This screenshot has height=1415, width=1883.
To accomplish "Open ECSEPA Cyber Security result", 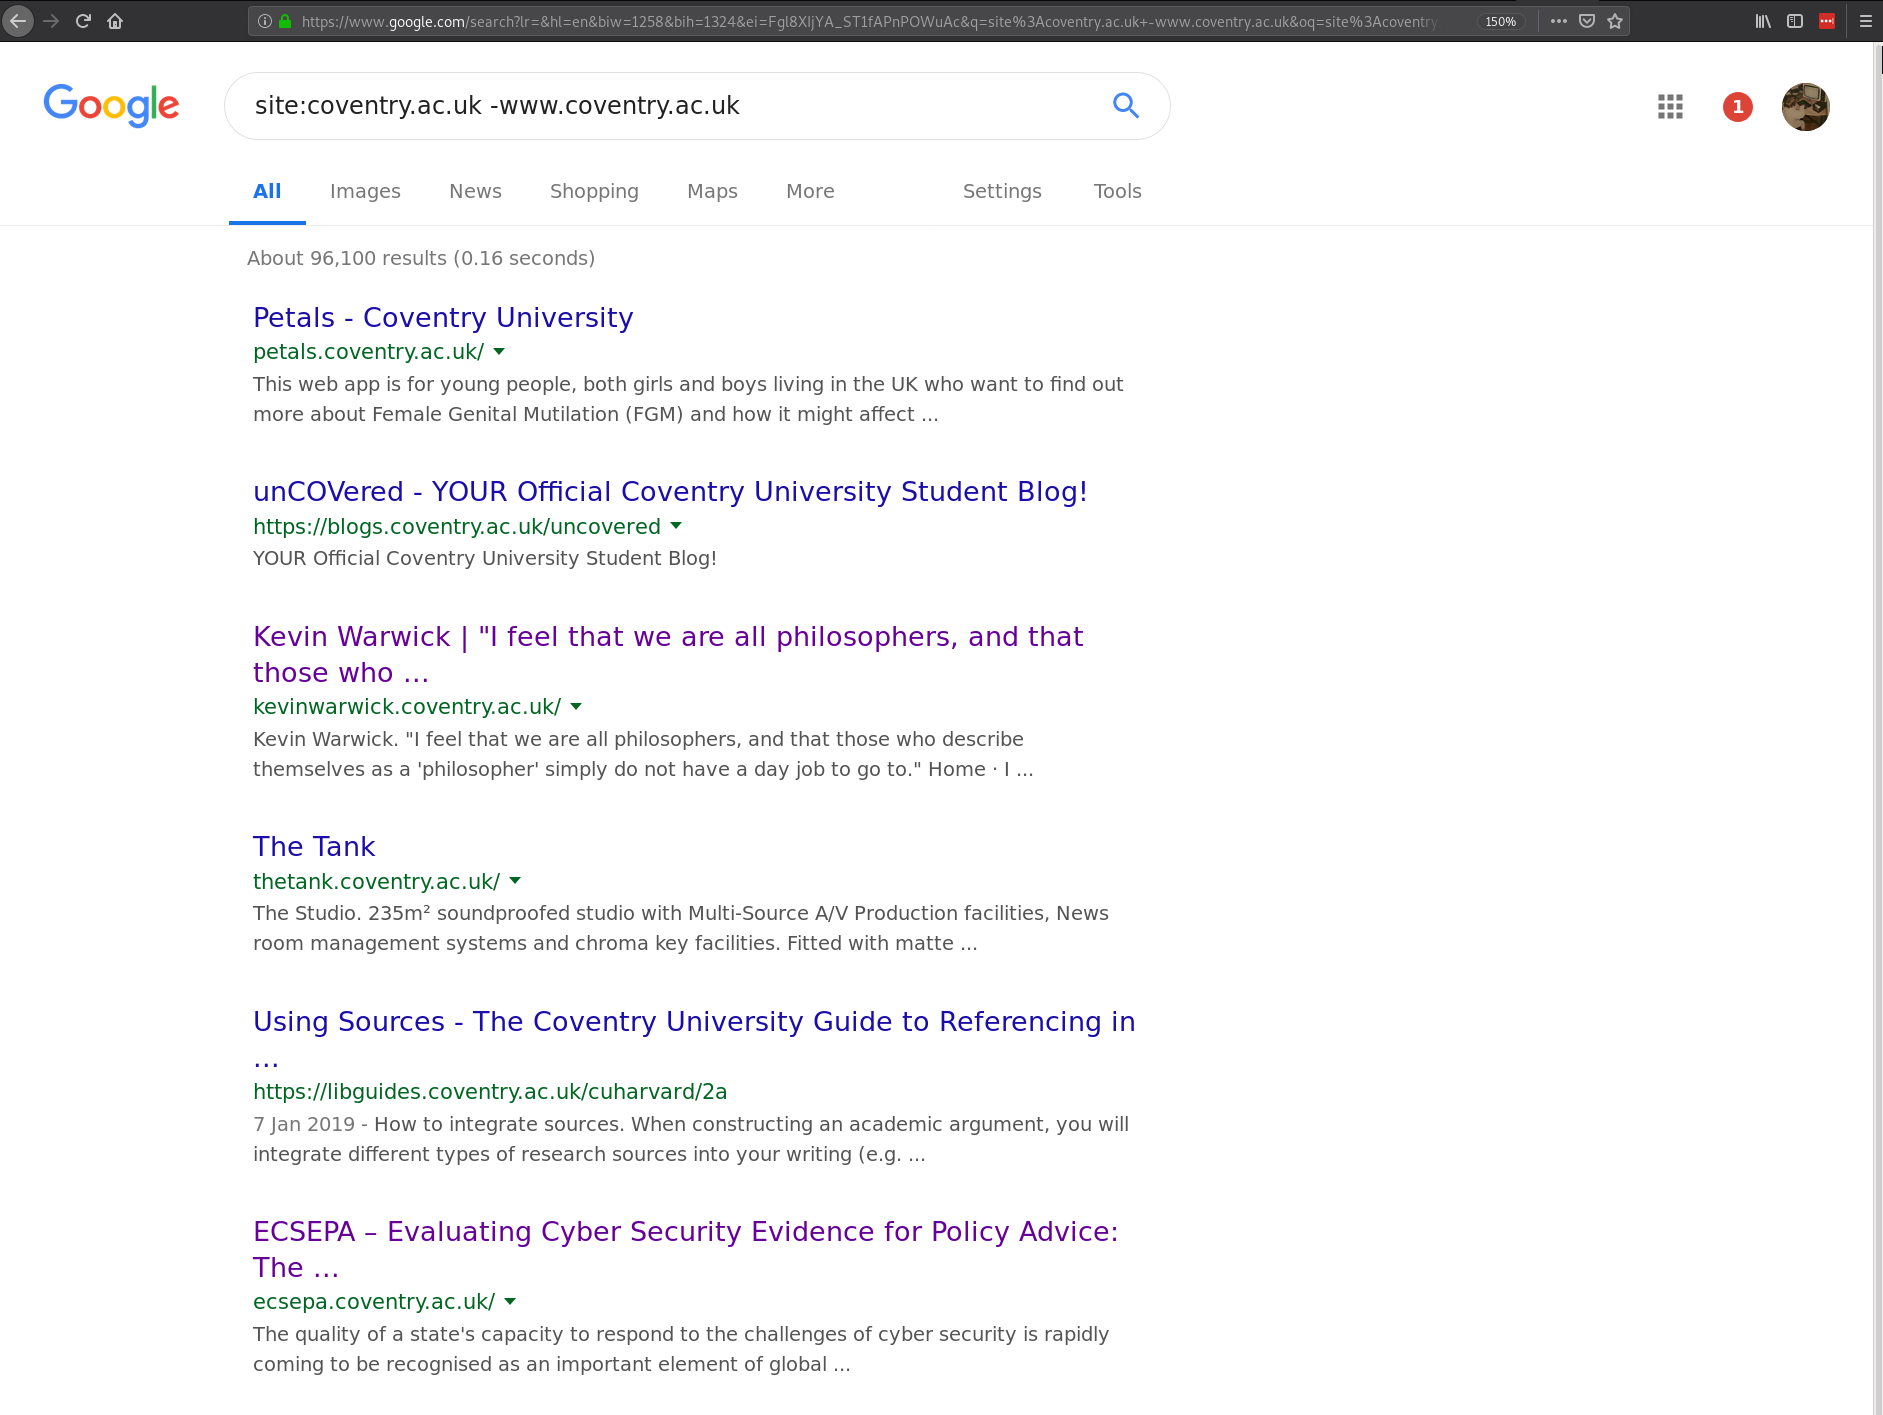I will [x=686, y=1249].
